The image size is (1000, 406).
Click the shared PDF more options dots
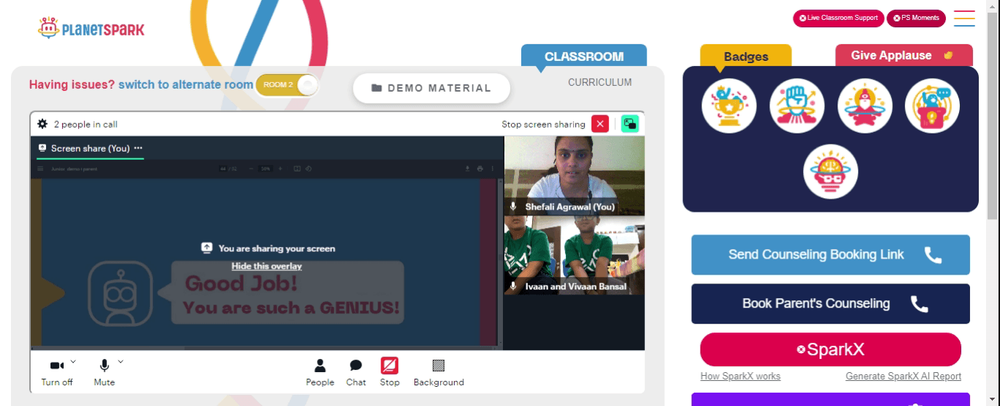click(x=492, y=169)
